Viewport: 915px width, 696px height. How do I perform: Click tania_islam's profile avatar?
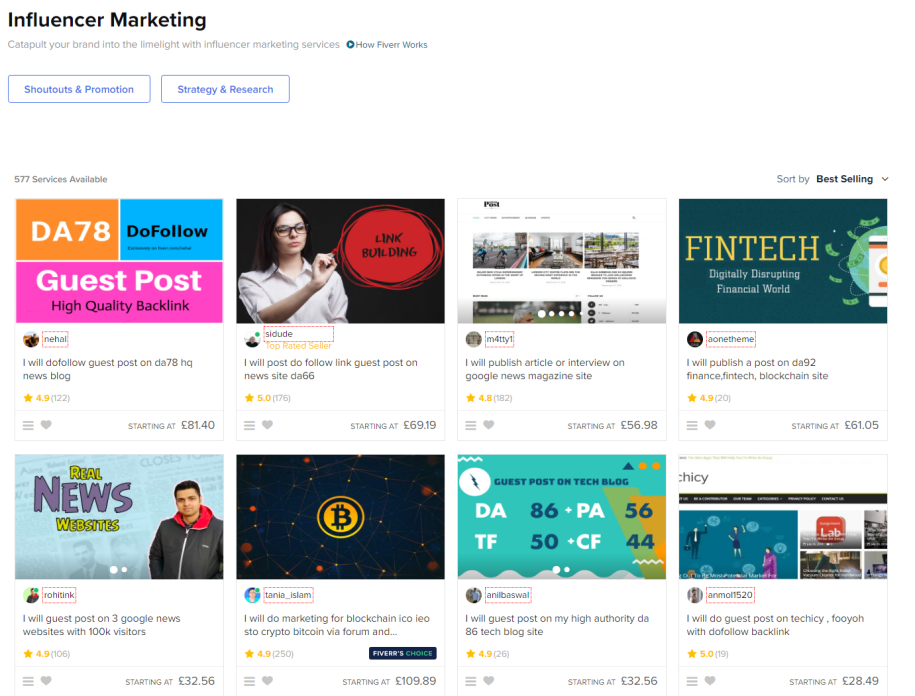[x=252, y=595]
